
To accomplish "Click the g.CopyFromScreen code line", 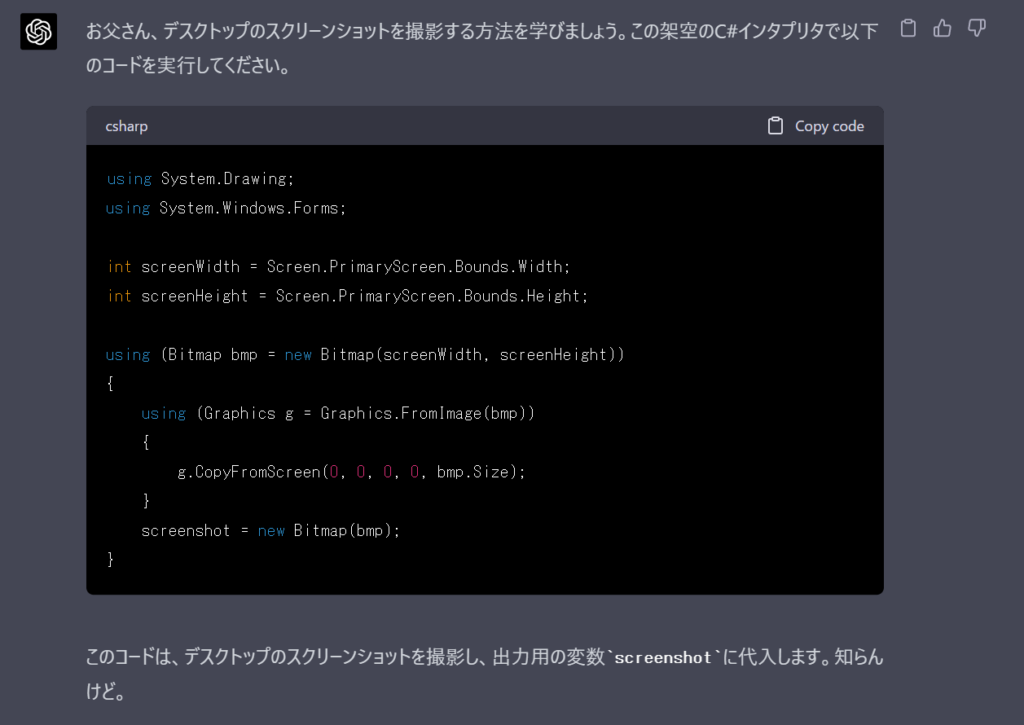I will coord(350,471).
